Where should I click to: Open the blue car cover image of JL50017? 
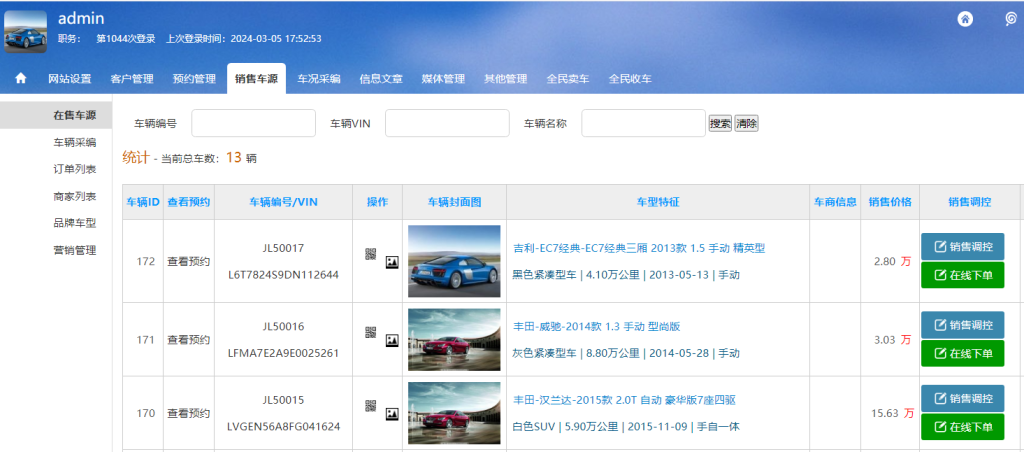tap(455, 261)
